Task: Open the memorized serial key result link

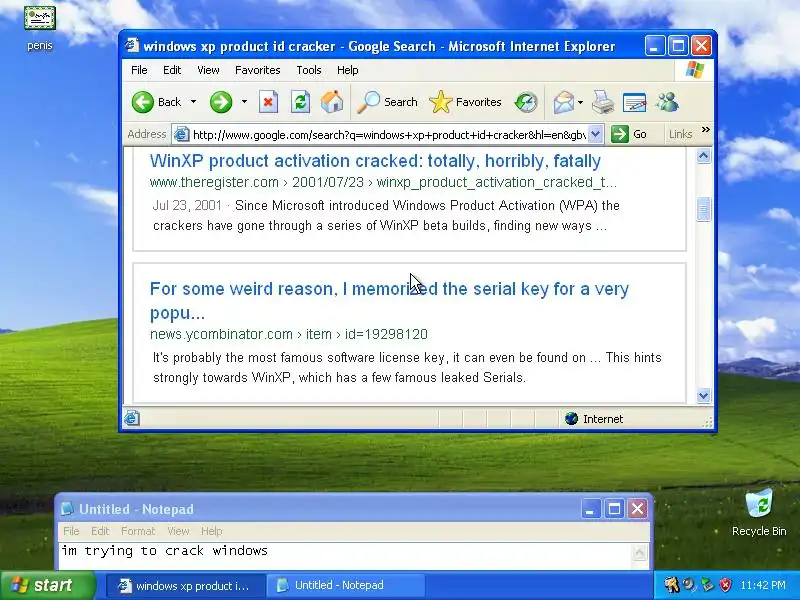Action: pos(389,301)
